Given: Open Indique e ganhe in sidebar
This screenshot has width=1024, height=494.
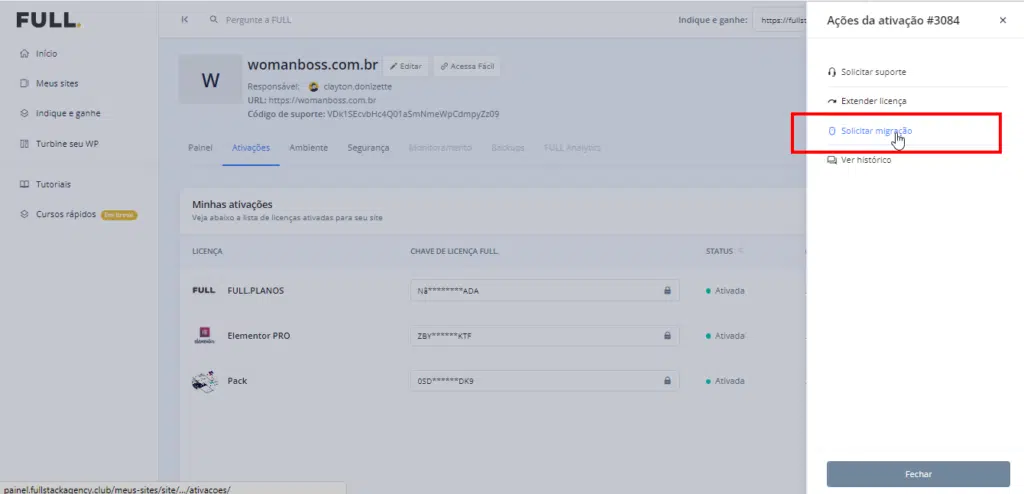Looking at the screenshot, I should 68,114.
